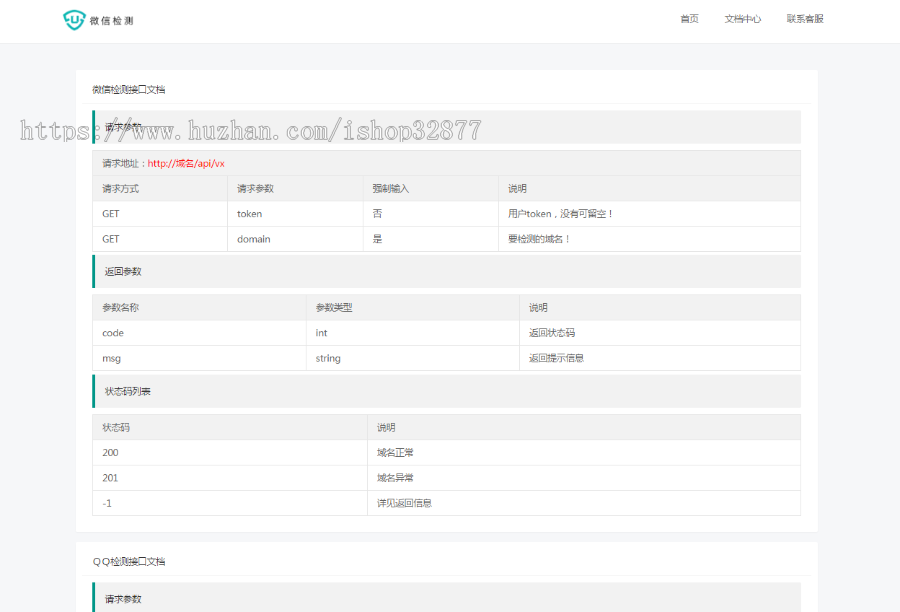Select the 返回参数 section header
This screenshot has height=612, width=900.
pyautogui.click(x=447, y=272)
